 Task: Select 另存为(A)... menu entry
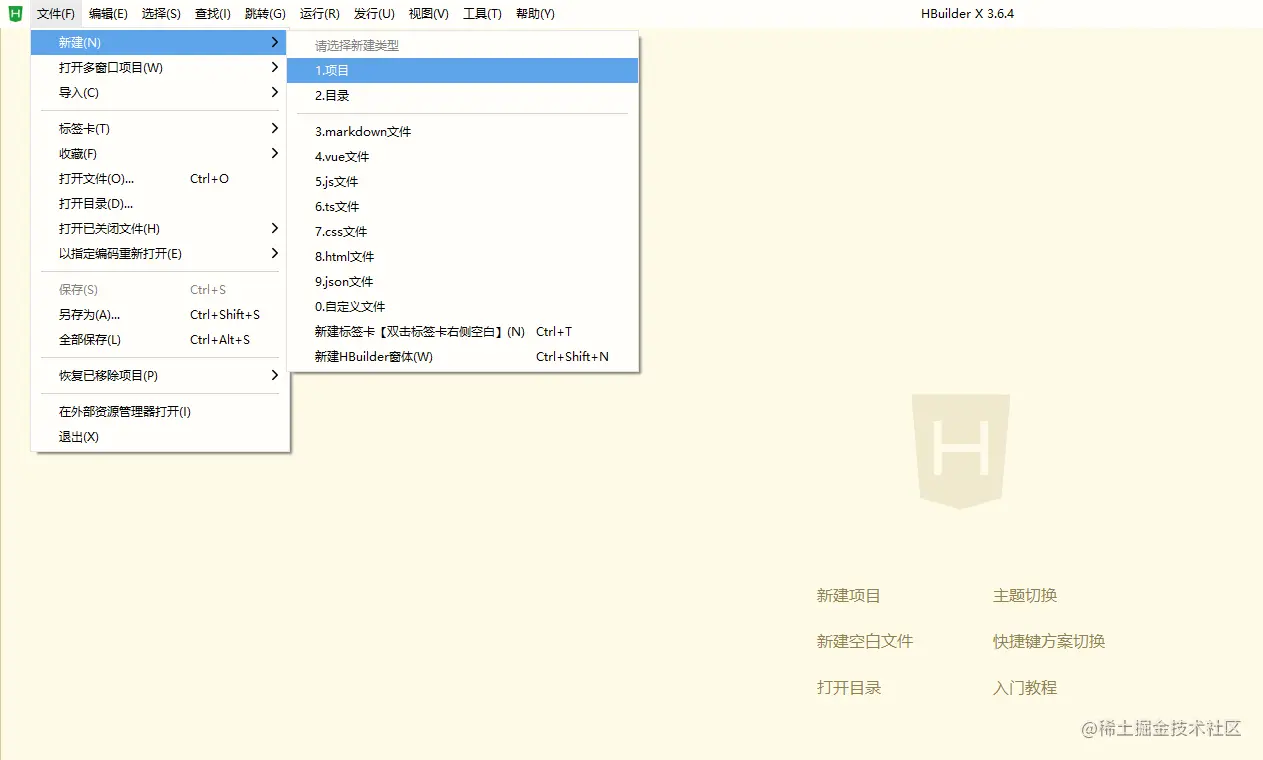[x=160, y=315]
